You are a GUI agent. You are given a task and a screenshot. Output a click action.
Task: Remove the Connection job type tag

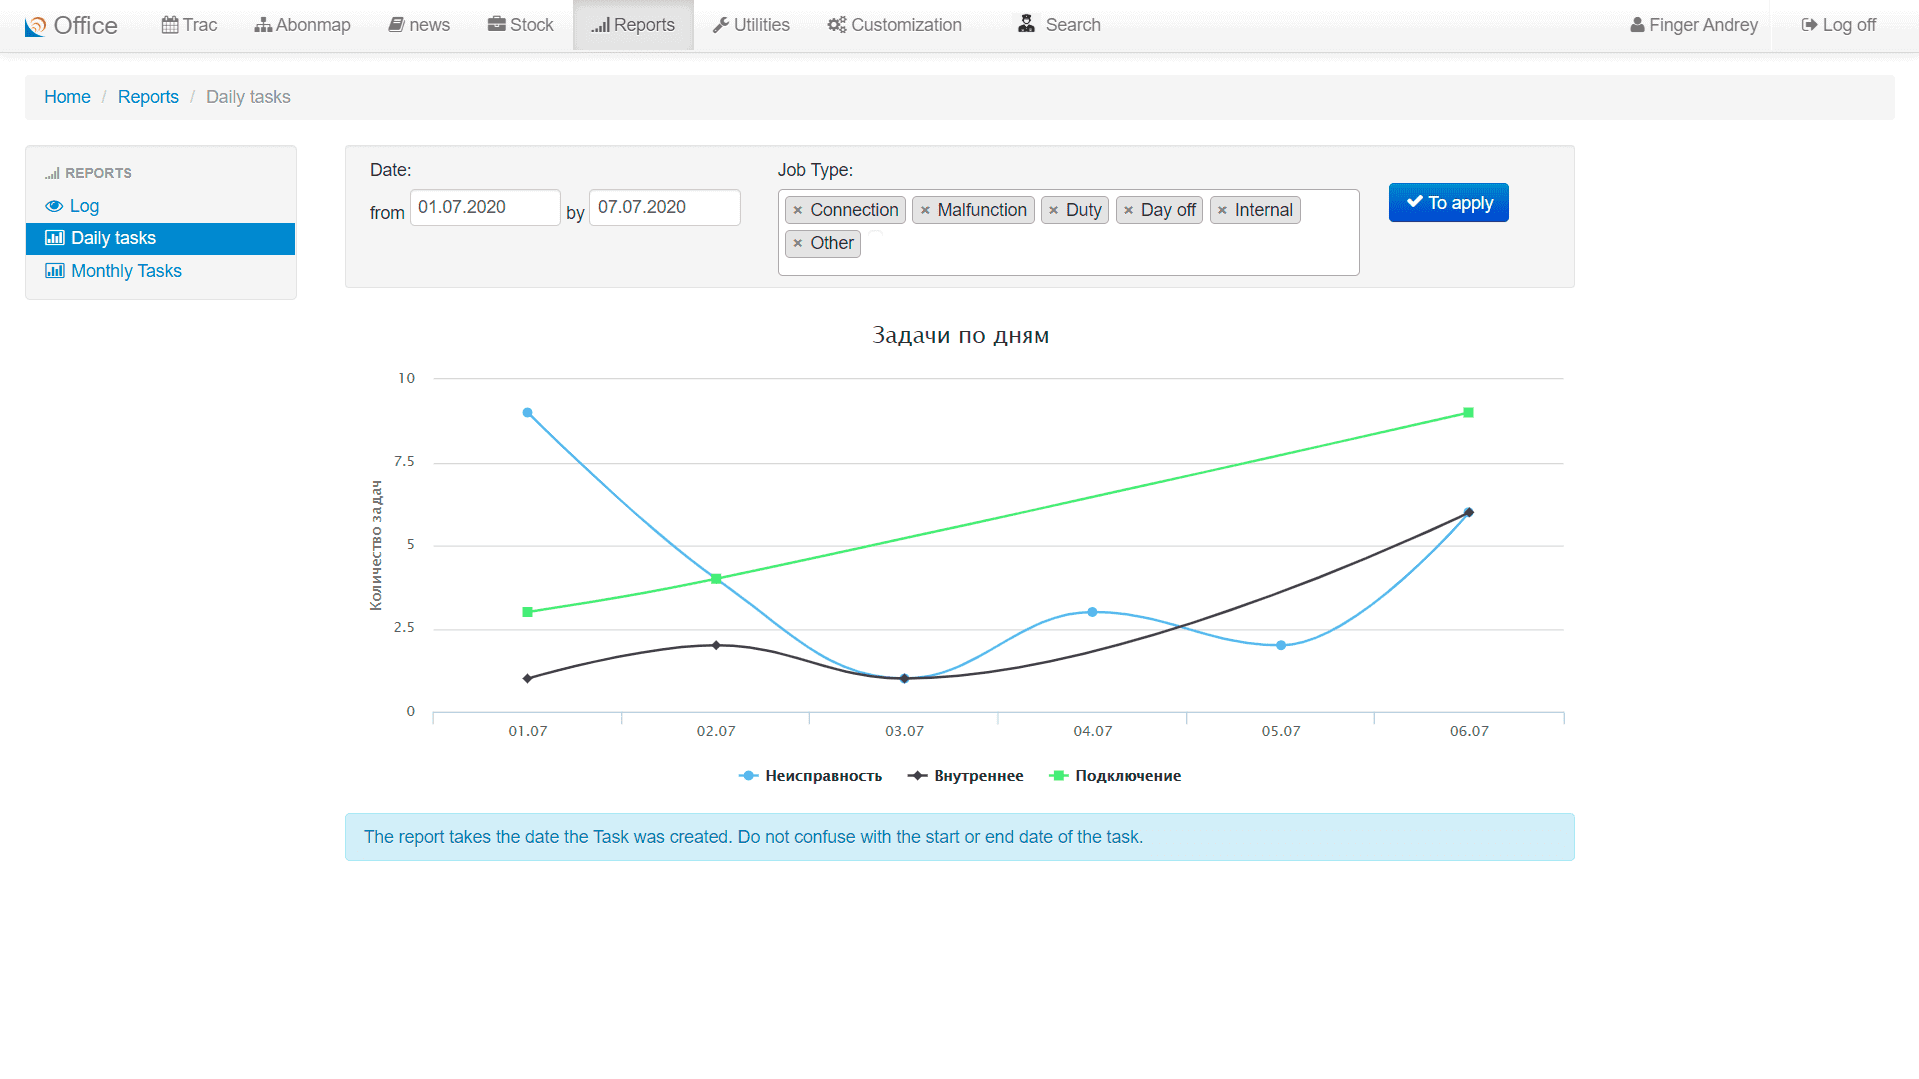click(x=797, y=210)
